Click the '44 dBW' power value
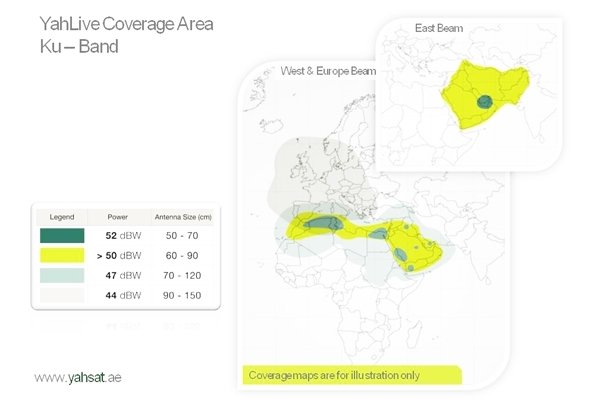Screen dimensions: 600x400 pyautogui.click(x=123, y=295)
